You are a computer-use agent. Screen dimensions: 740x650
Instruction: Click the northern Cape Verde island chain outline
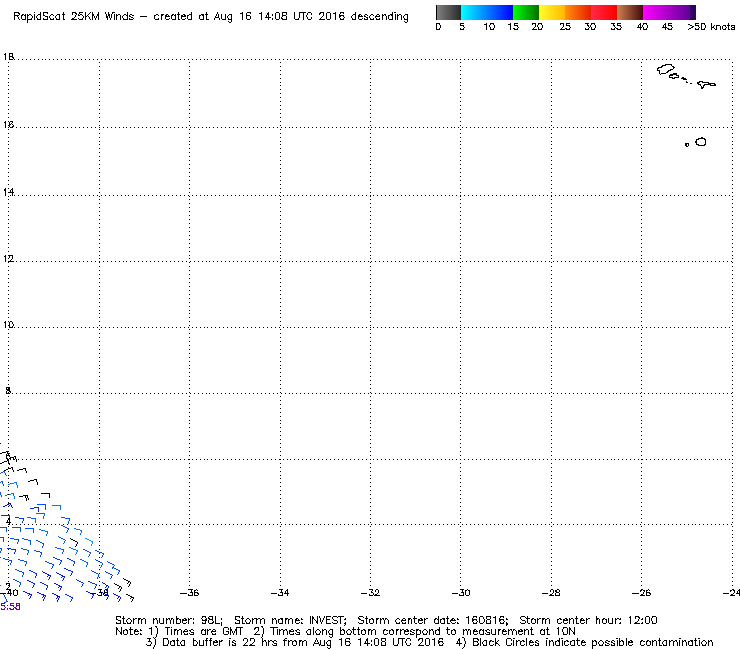click(686, 76)
